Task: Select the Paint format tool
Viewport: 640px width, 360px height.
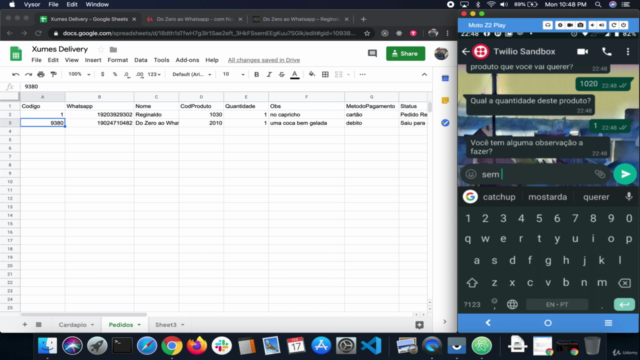Action: [53, 74]
